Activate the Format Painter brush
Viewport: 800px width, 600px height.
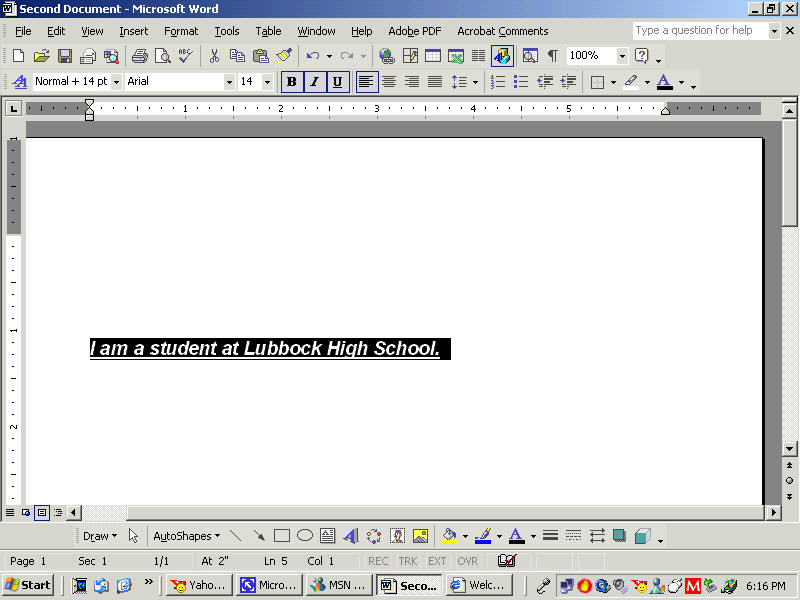(x=284, y=56)
